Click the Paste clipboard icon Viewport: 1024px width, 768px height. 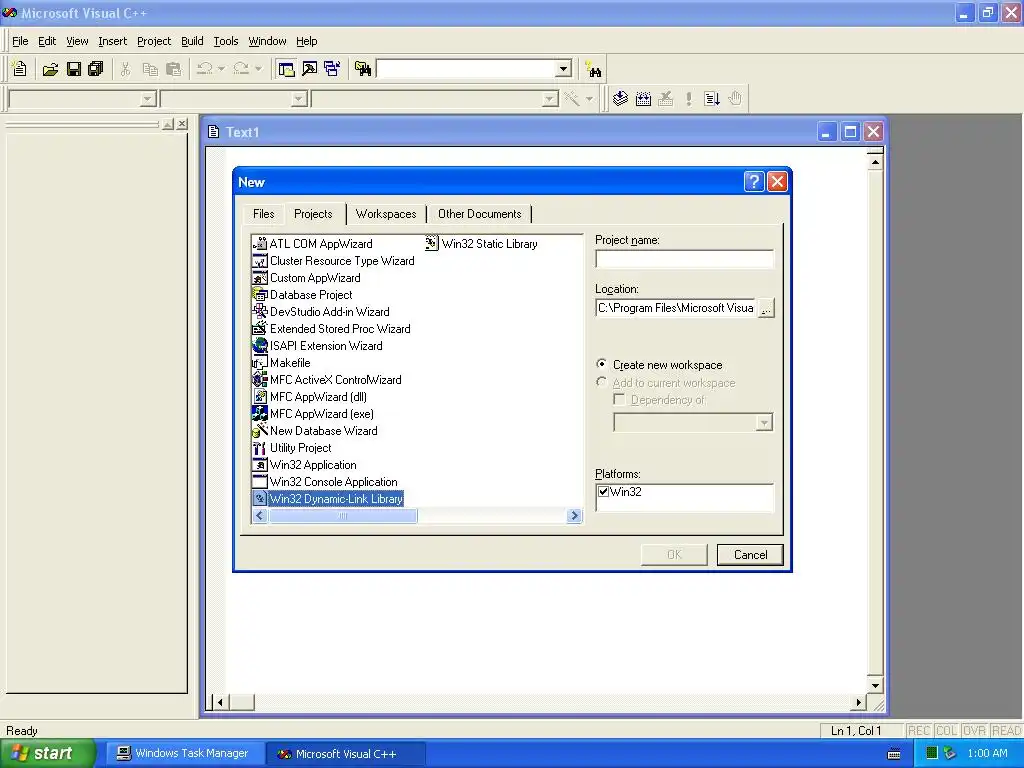pyautogui.click(x=173, y=69)
